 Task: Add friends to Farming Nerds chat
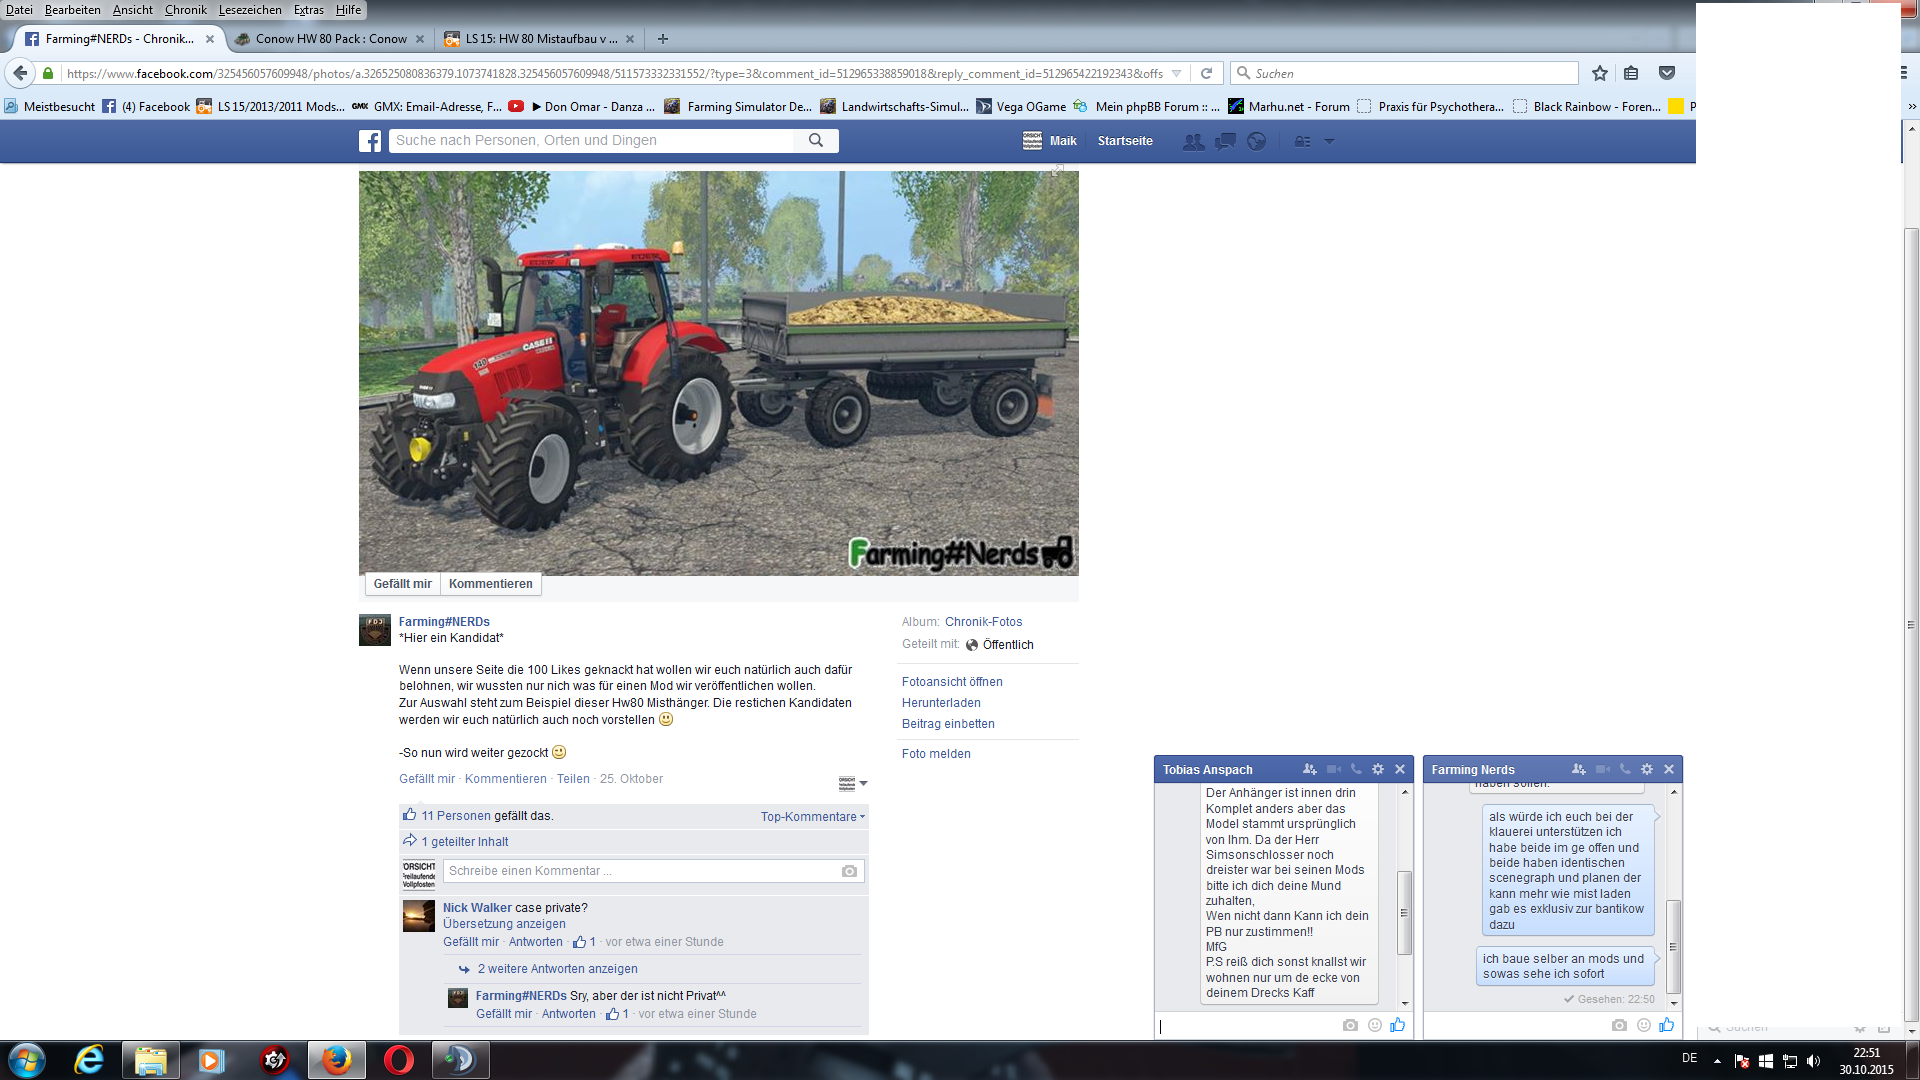pos(1578,769)
